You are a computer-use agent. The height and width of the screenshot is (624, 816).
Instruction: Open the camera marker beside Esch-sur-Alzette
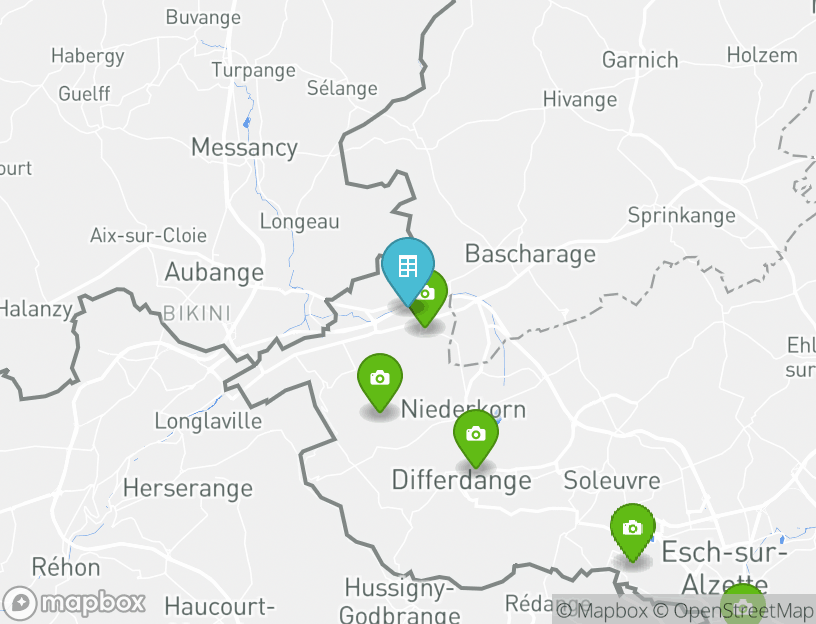click(633, 532)
